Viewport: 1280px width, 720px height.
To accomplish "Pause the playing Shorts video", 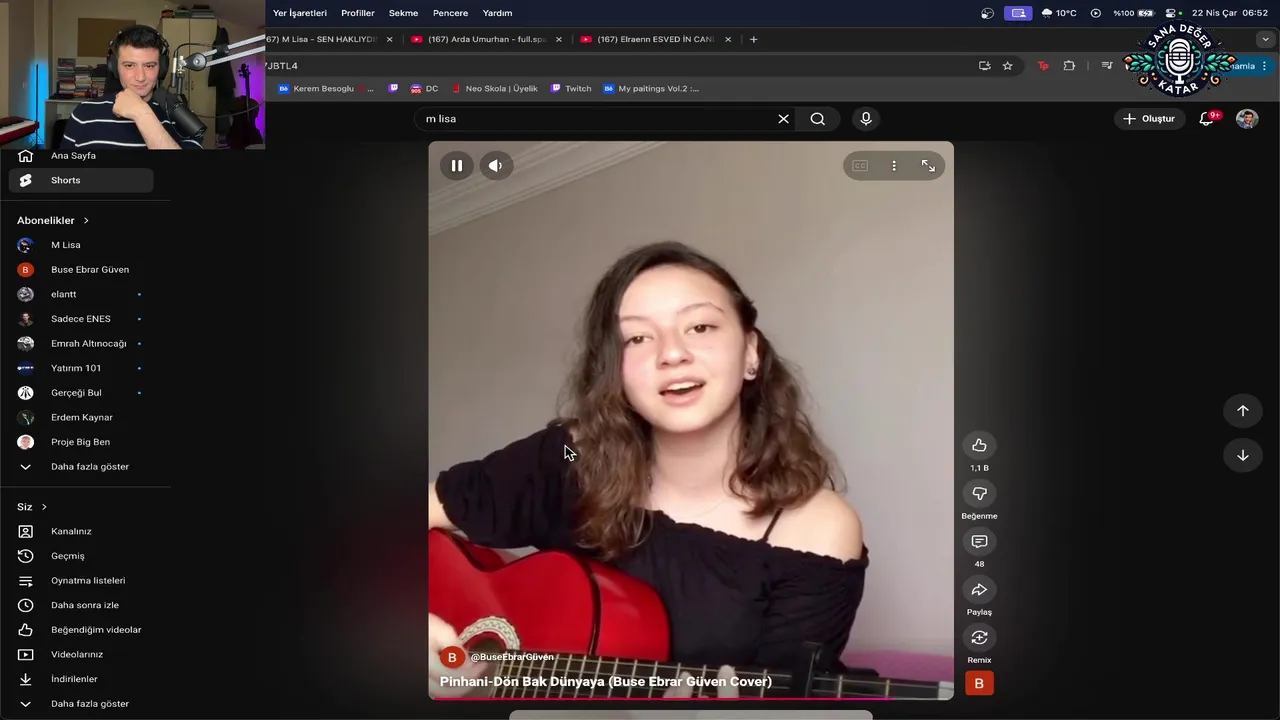I will 456,166.
